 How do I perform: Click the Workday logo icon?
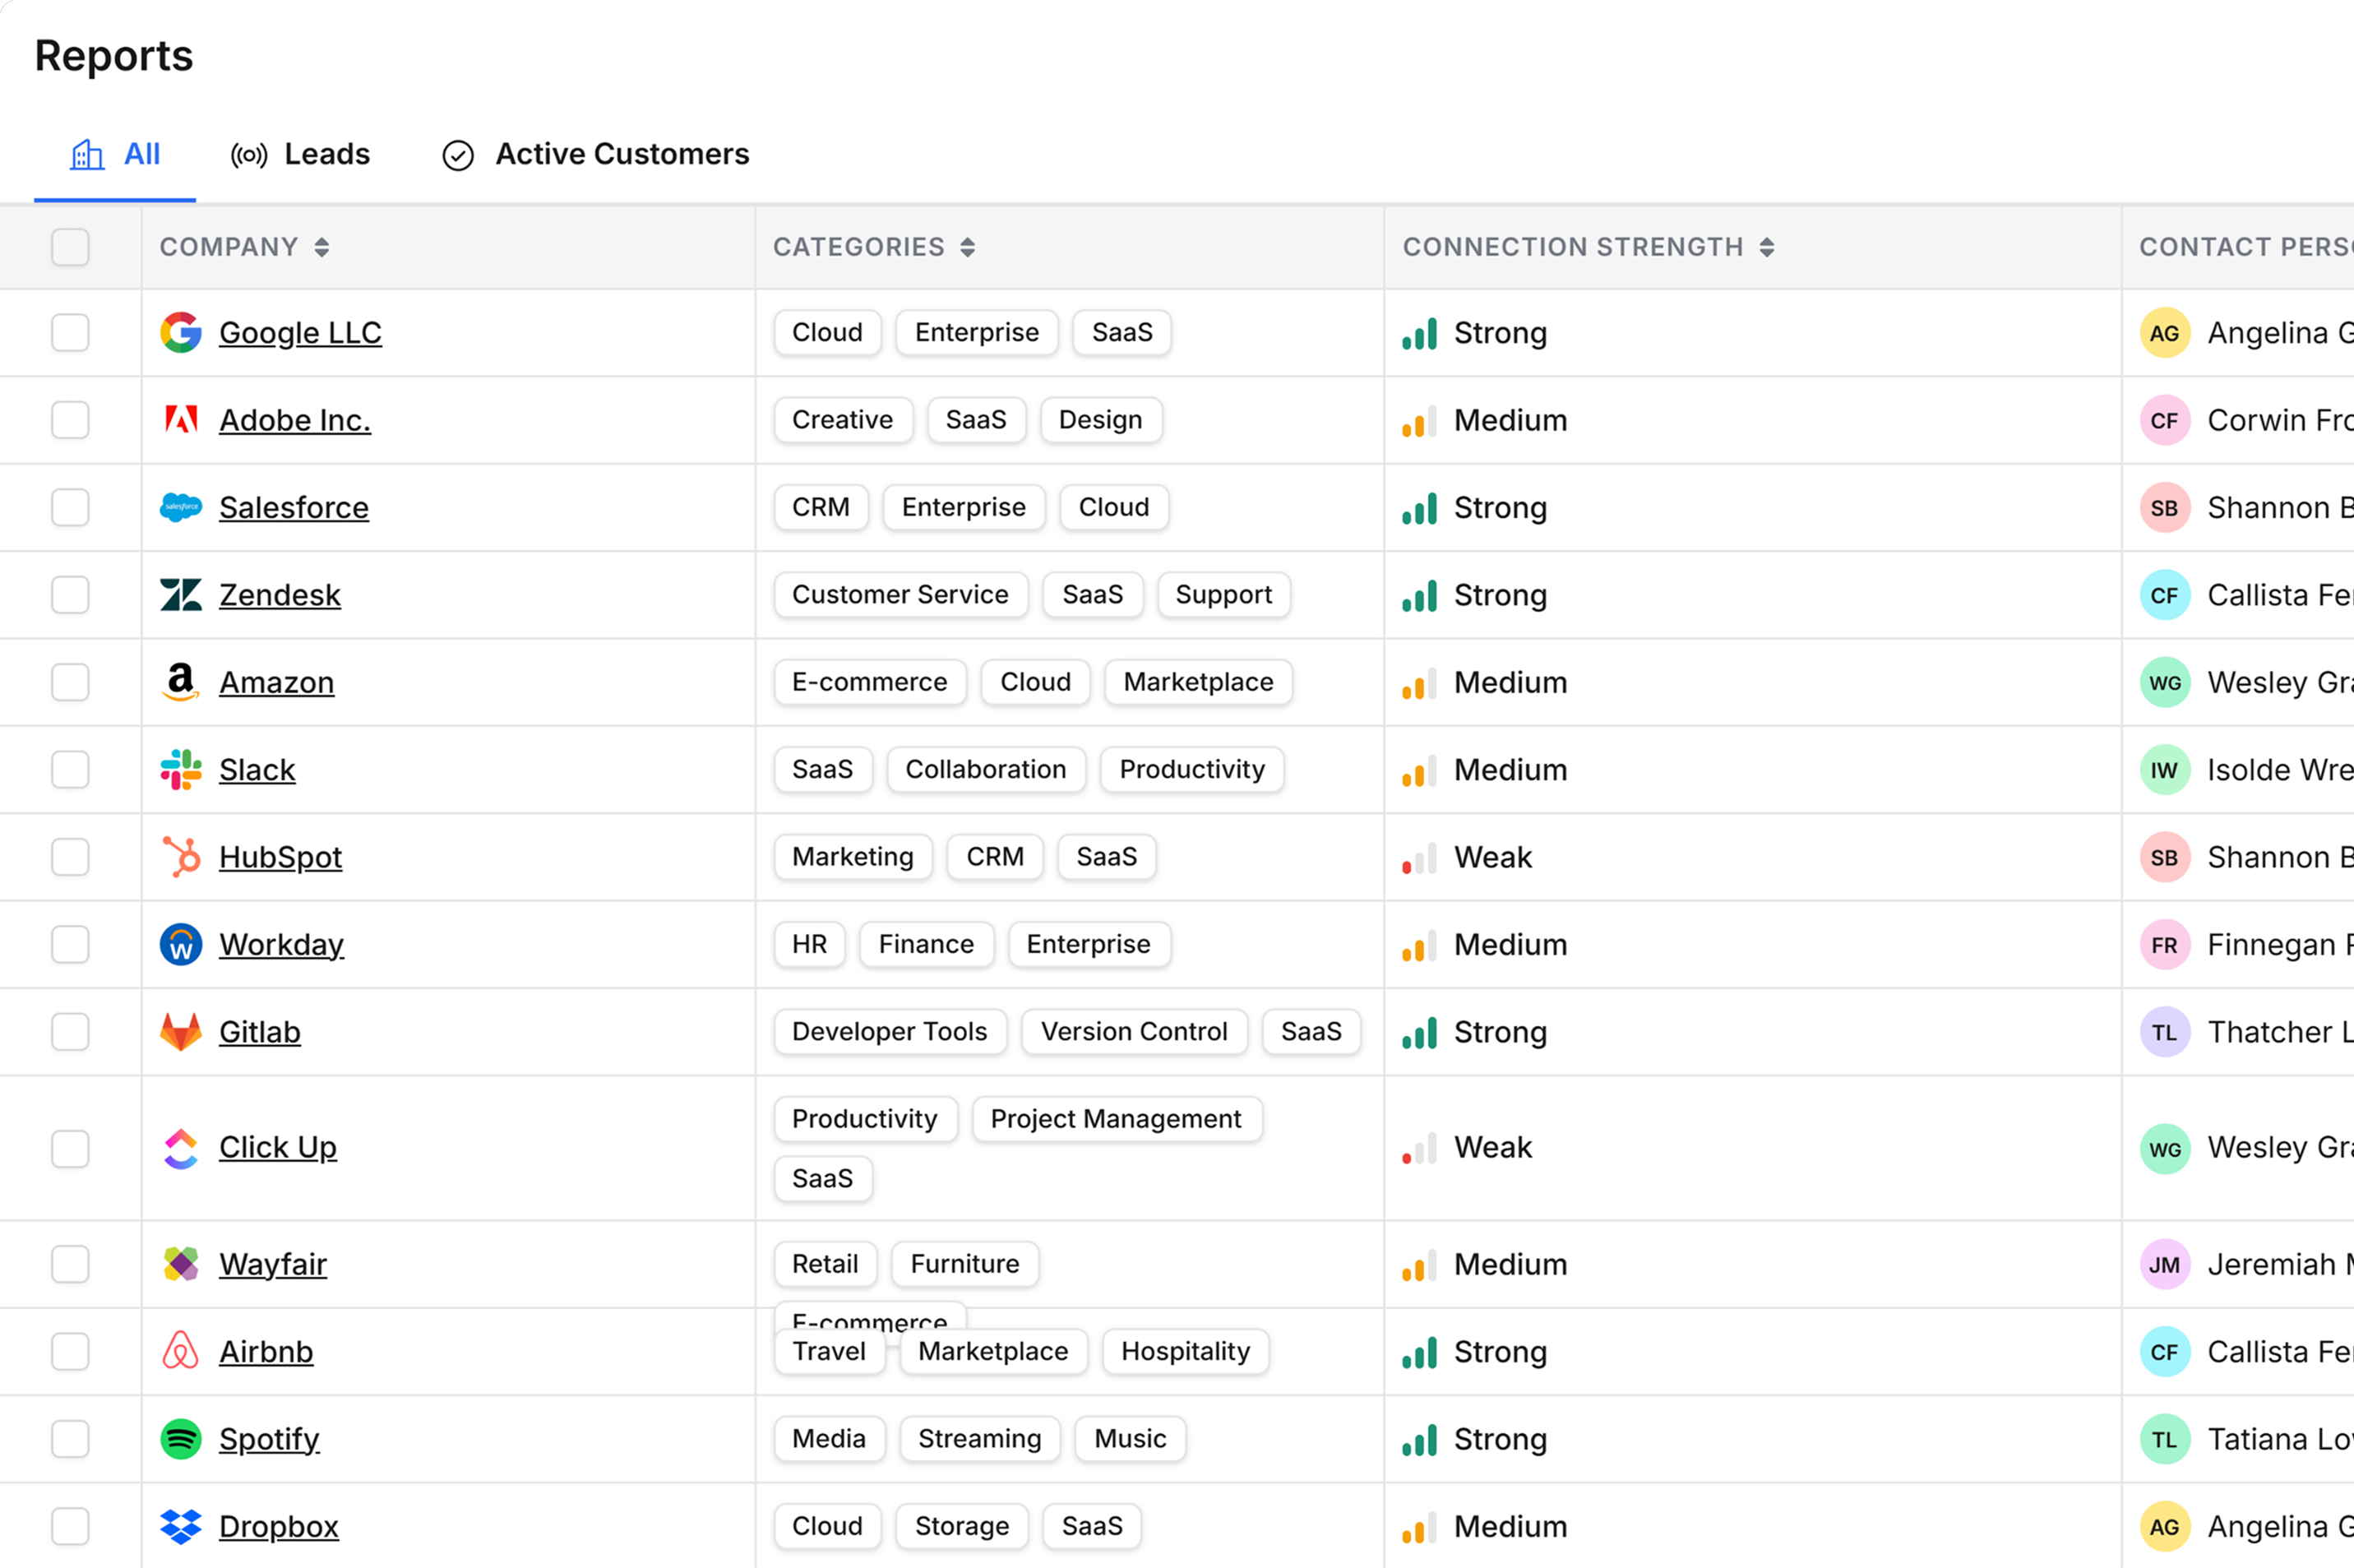181,945
